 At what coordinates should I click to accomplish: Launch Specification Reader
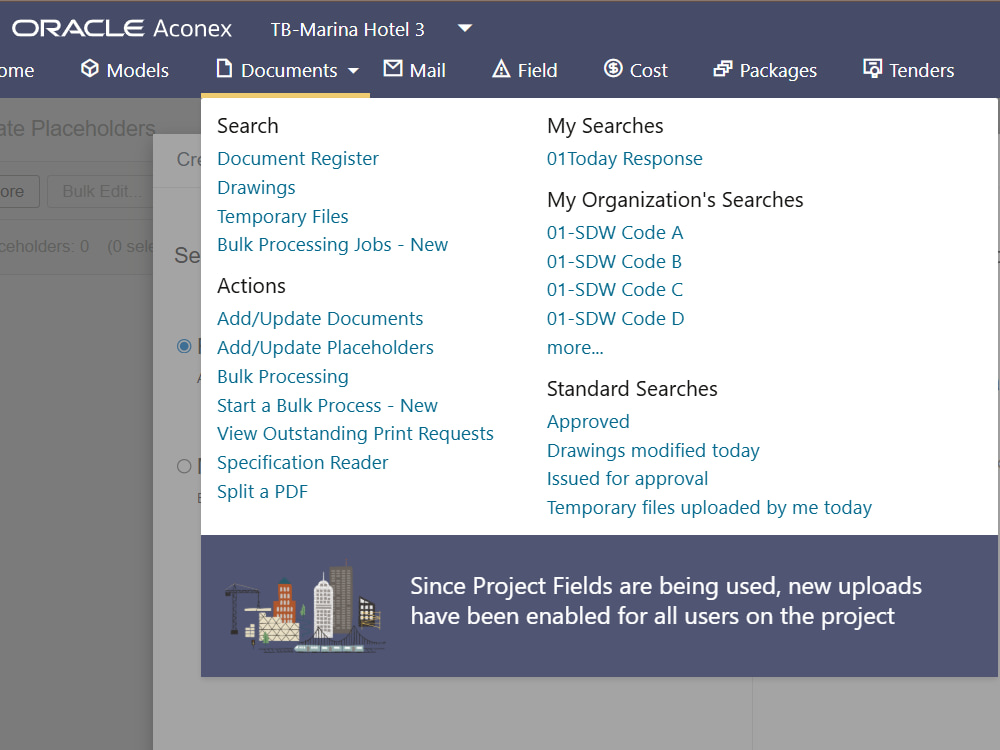302,463
